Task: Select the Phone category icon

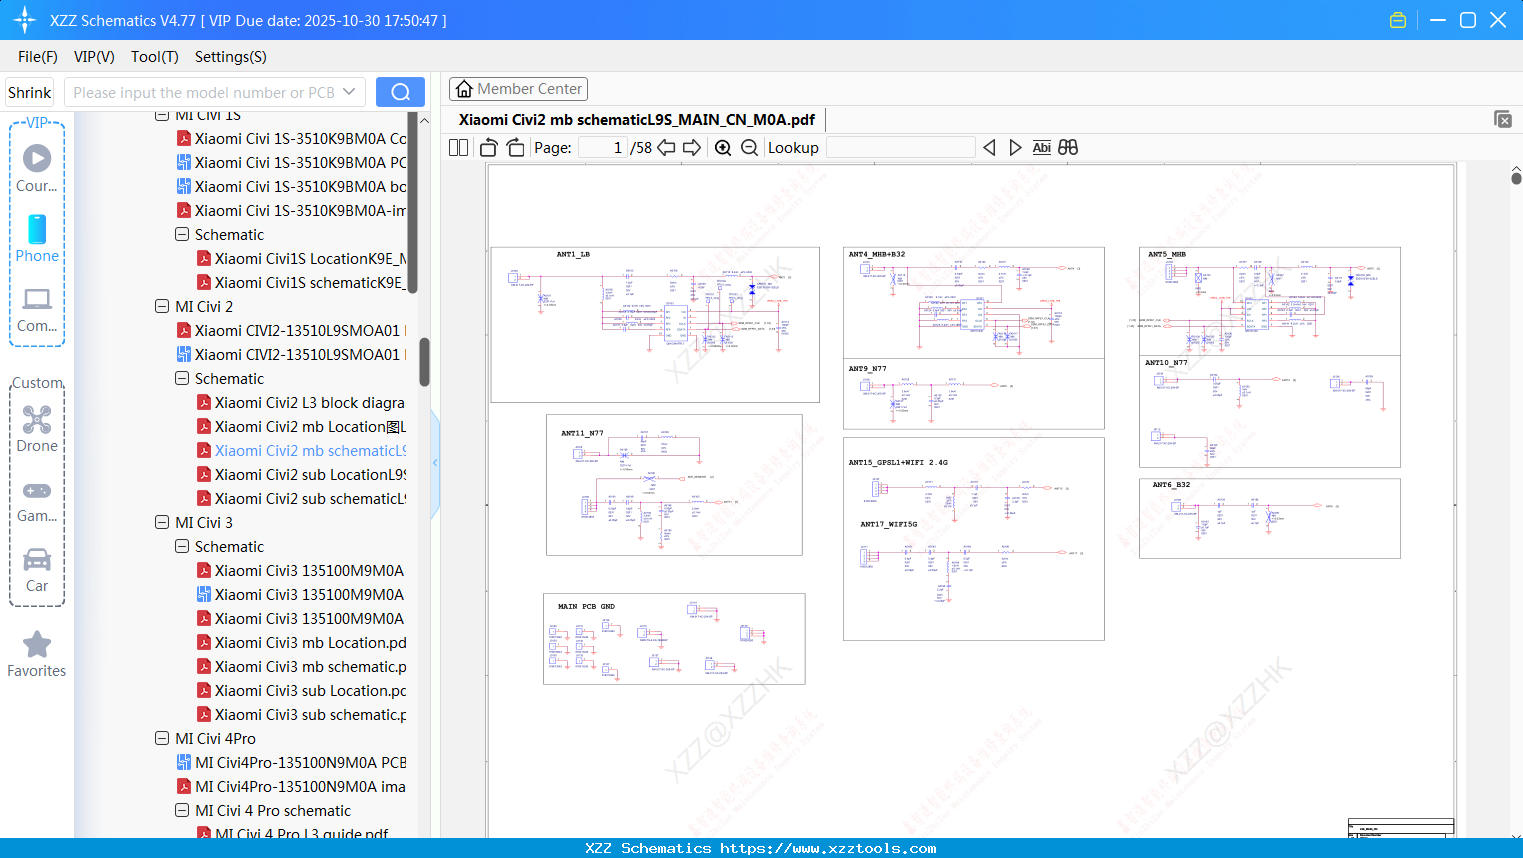Action: (37, 238)
